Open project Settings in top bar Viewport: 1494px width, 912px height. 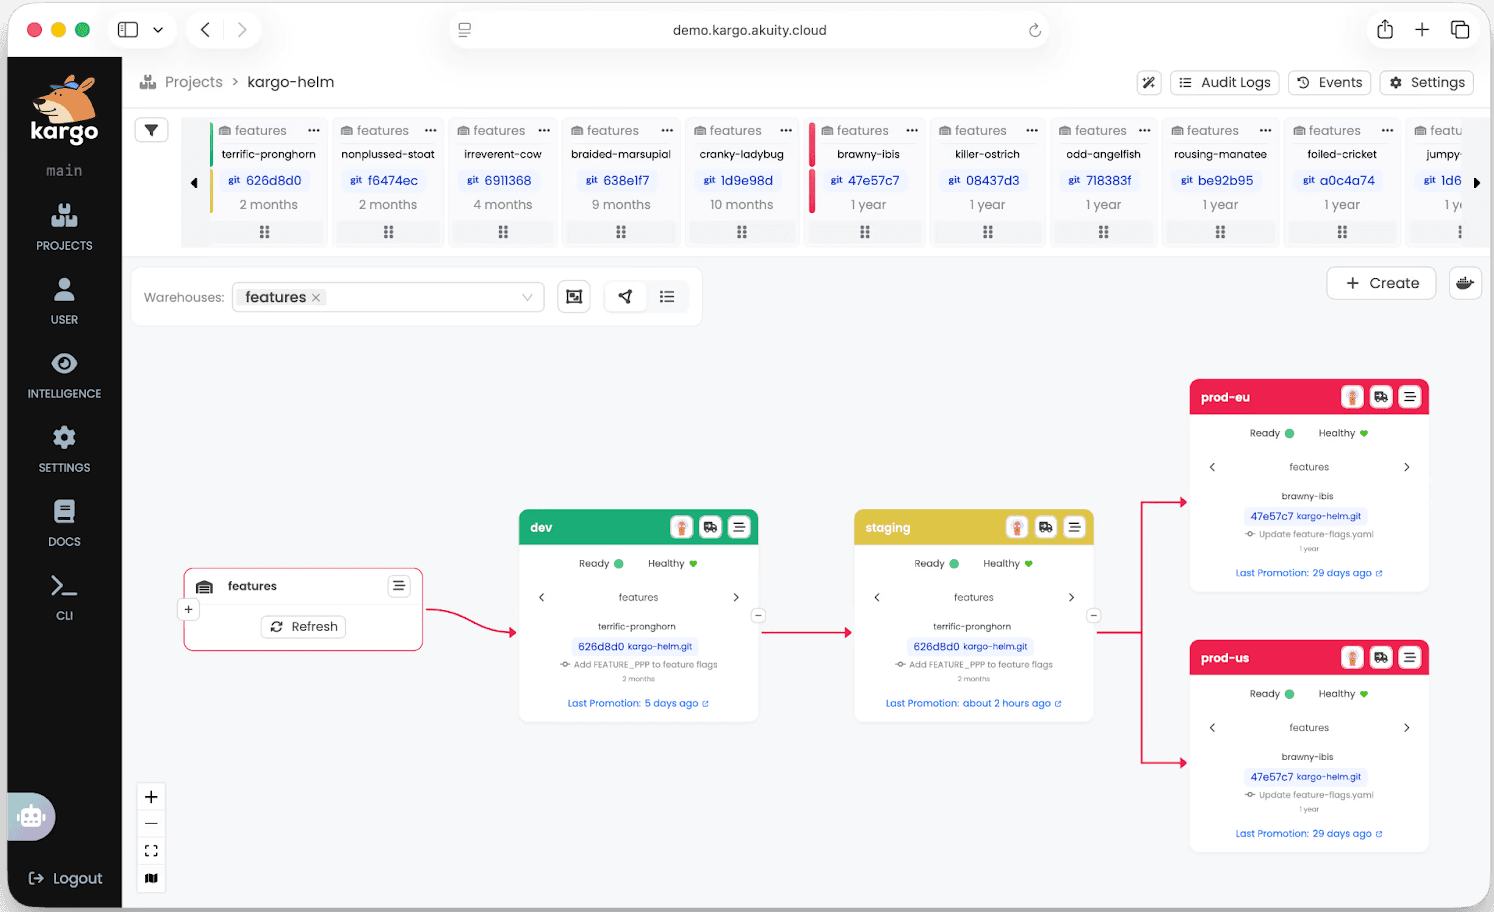[1427, 83]
